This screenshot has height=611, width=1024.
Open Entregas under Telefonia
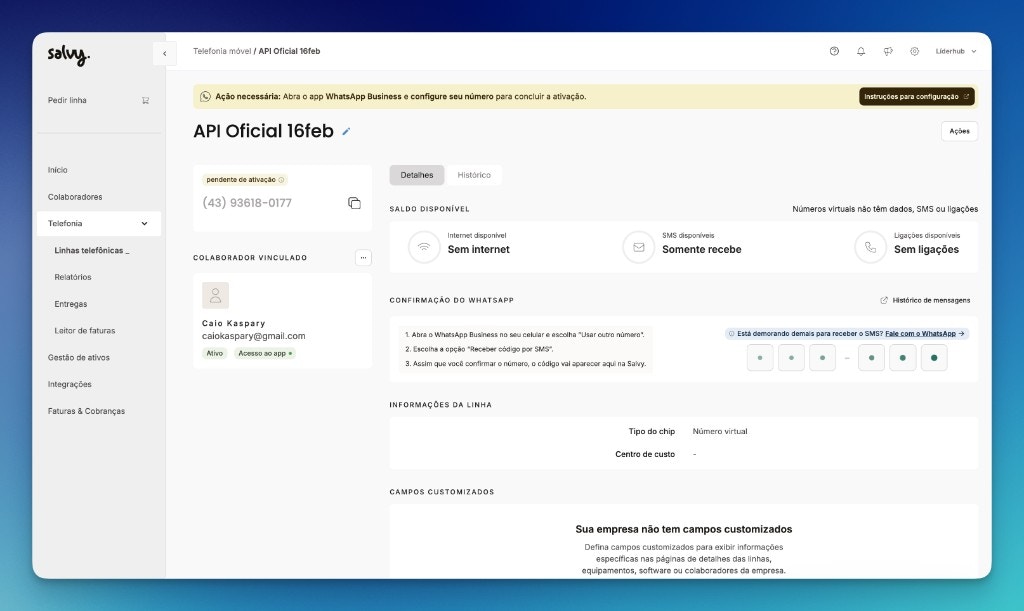[x=71, y=304]
